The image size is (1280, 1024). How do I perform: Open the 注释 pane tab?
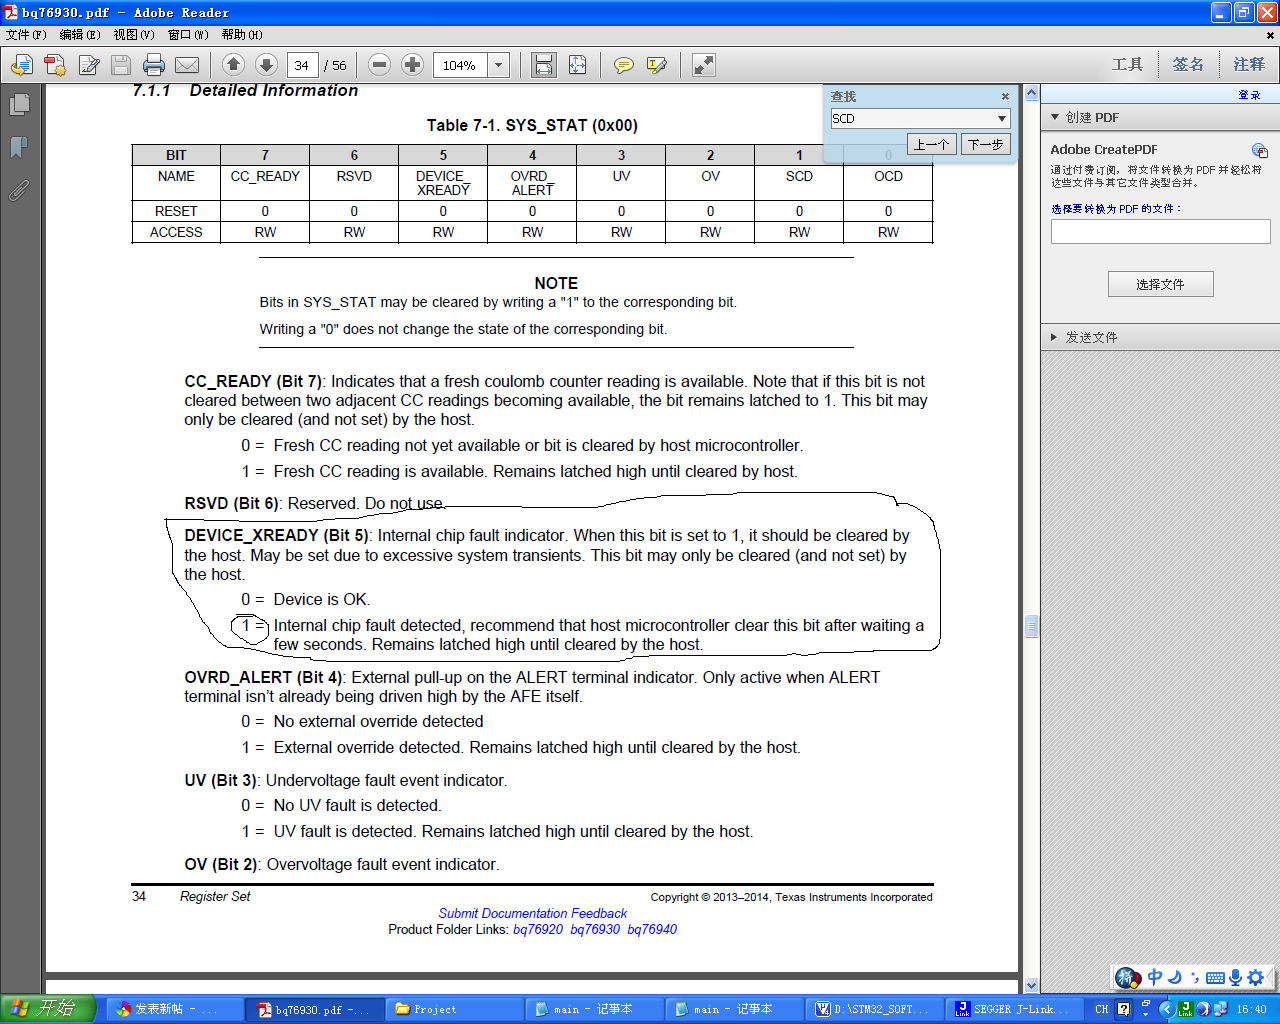click(x=1249, y=65)
